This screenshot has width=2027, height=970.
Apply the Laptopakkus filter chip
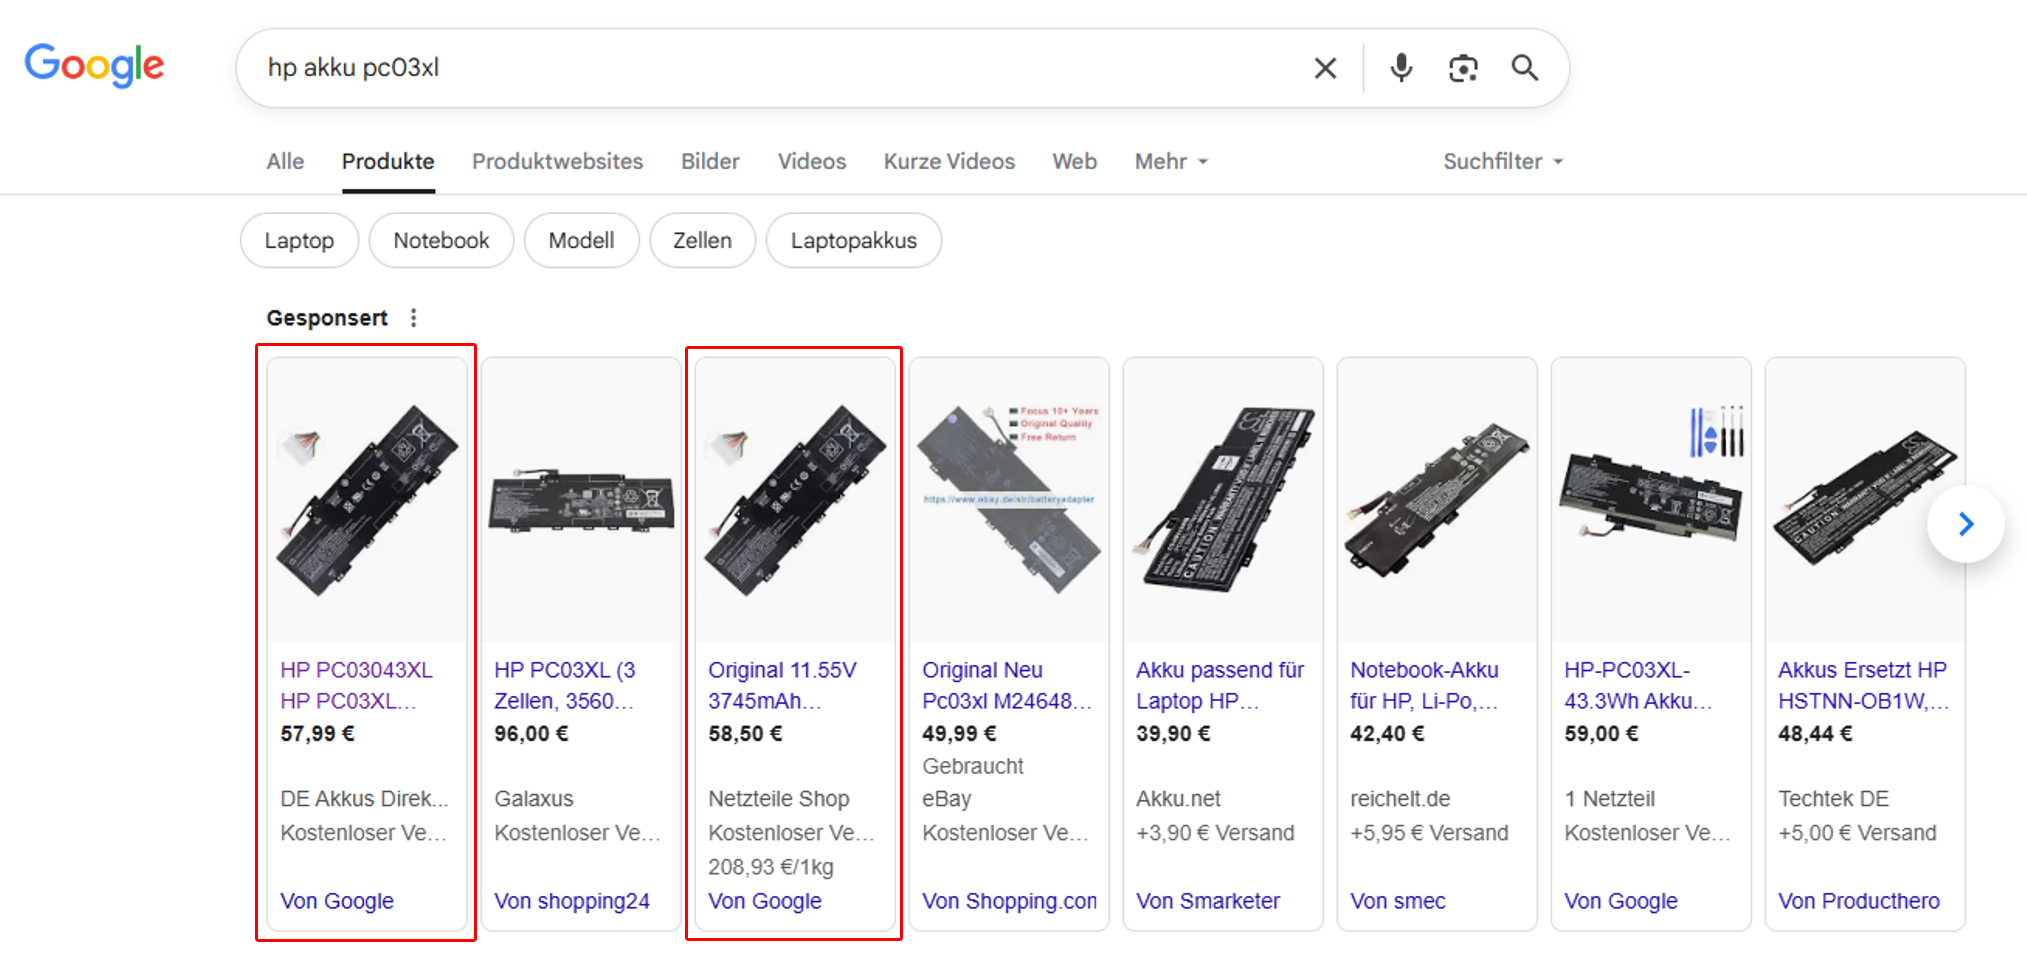853,241
